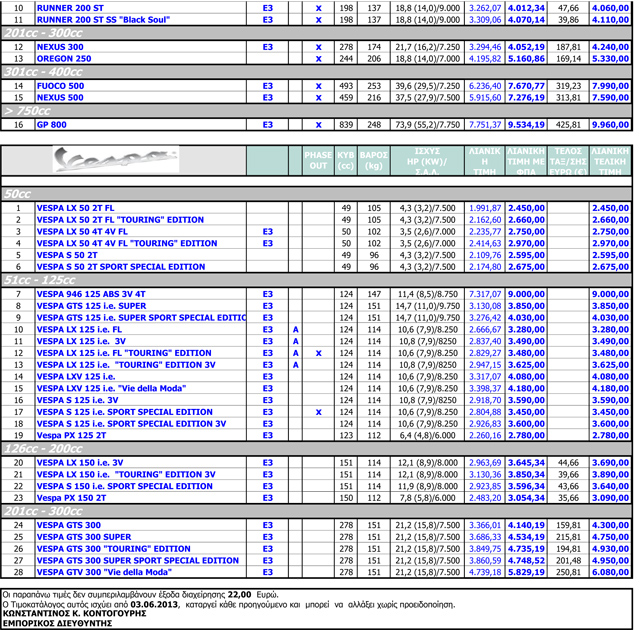Open VESPA 946 125 ABS 3V 4T model
The height and width of the screenshot is (630, 640).
click(x=90, y=293)
